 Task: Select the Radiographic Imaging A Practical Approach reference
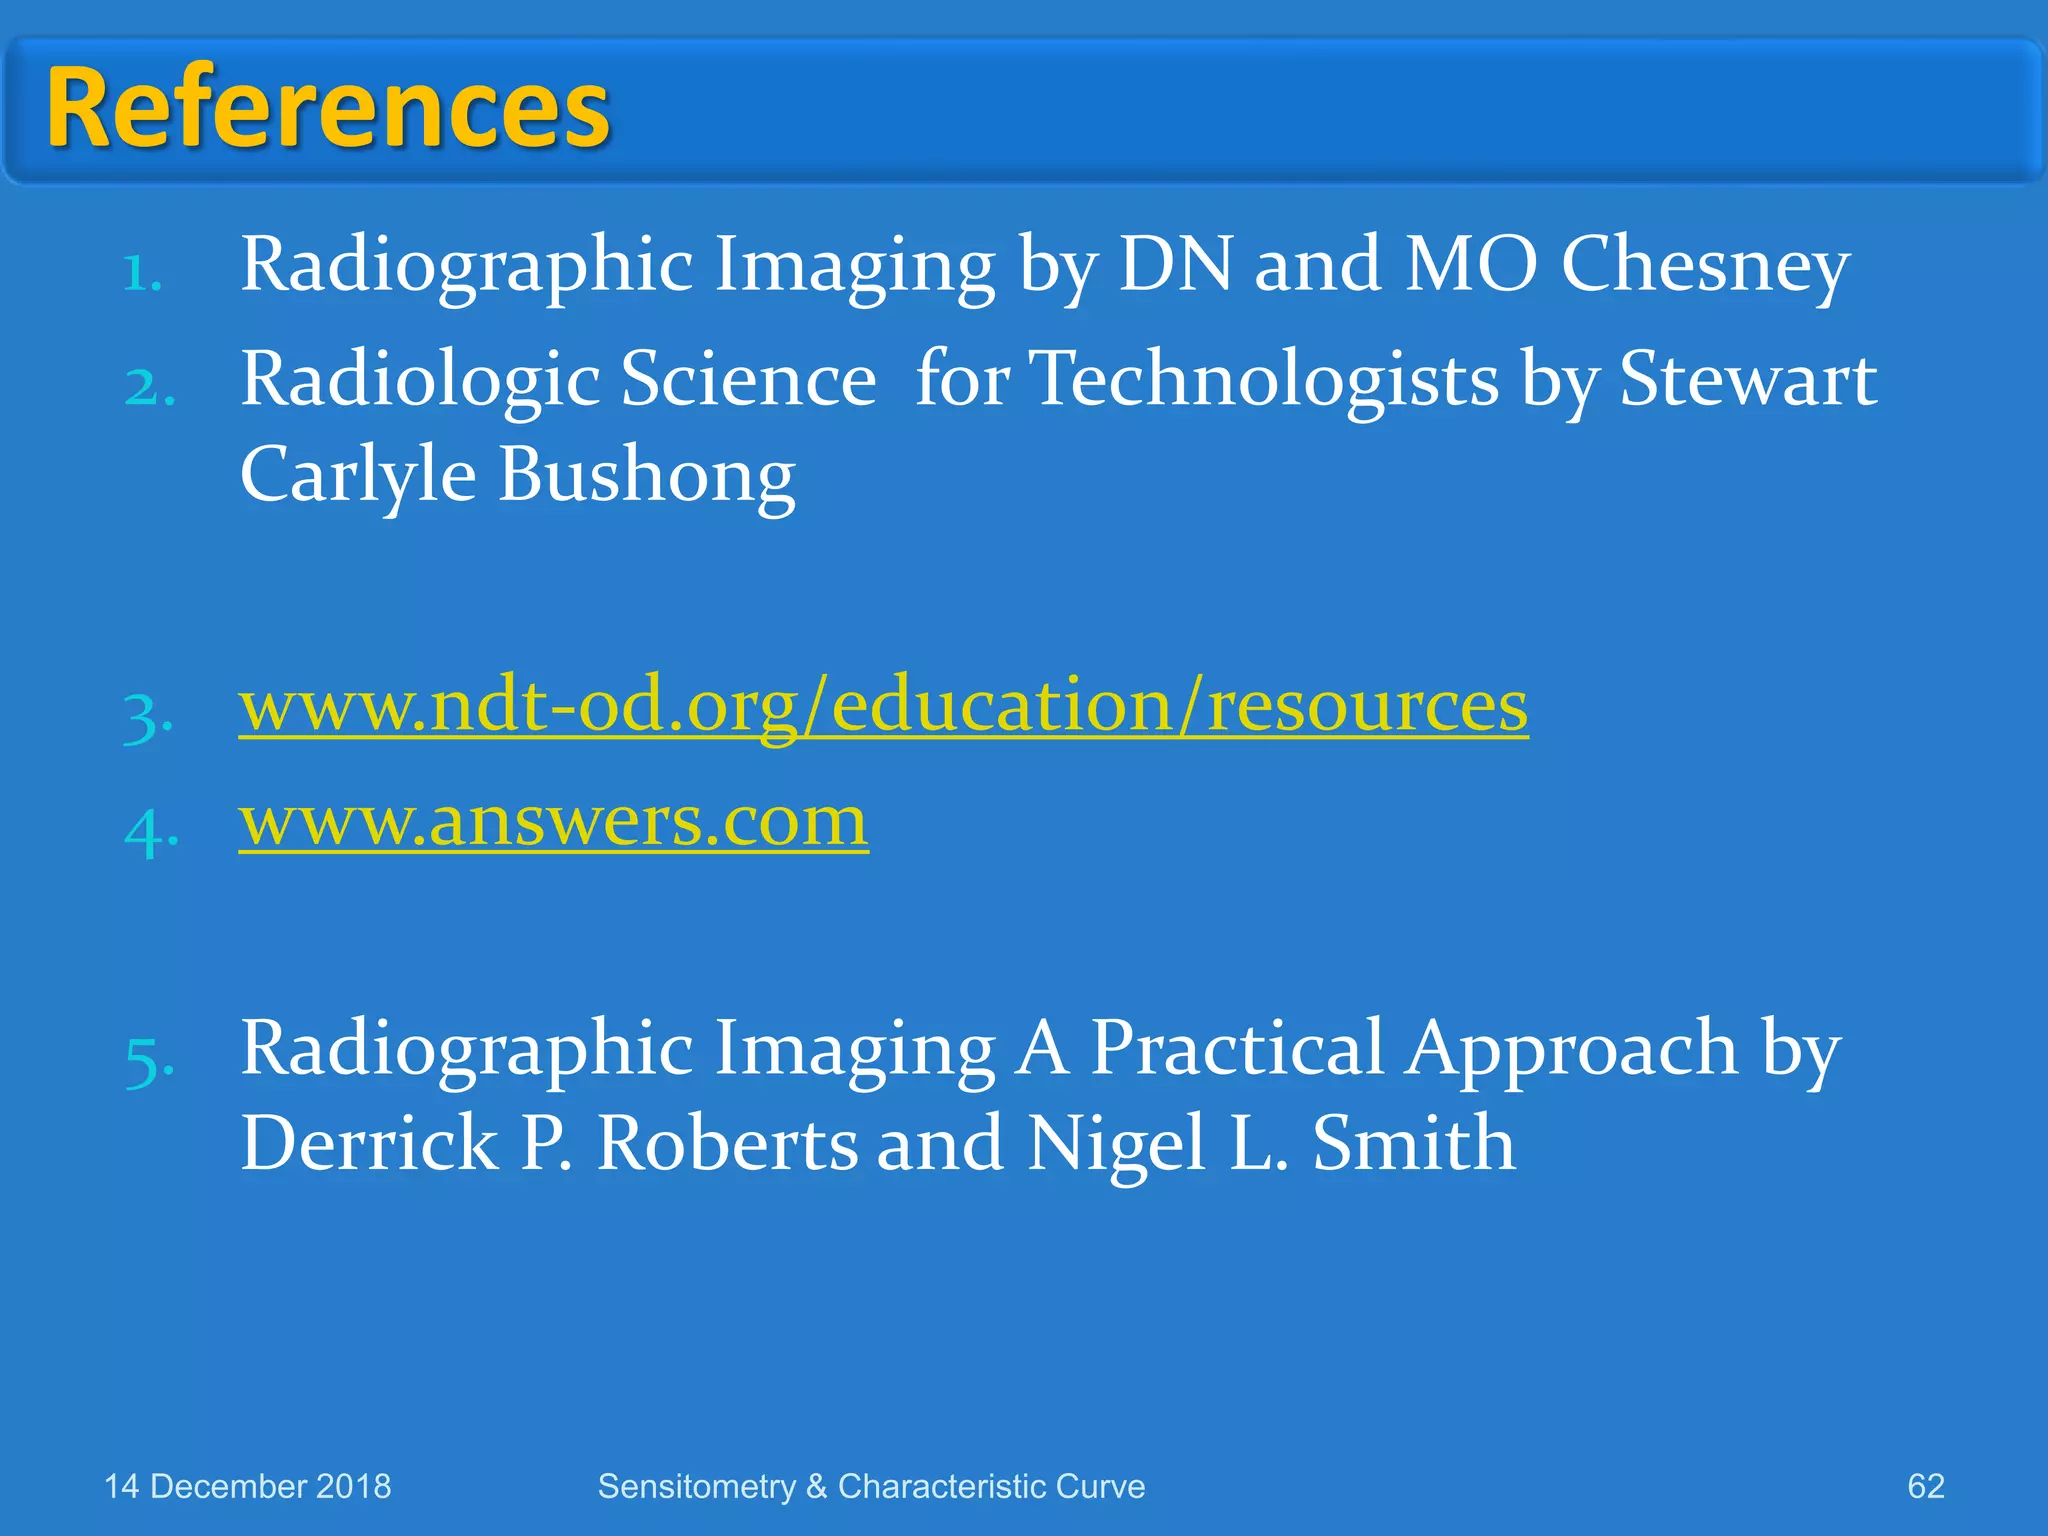click(x=1039, y=1049)
